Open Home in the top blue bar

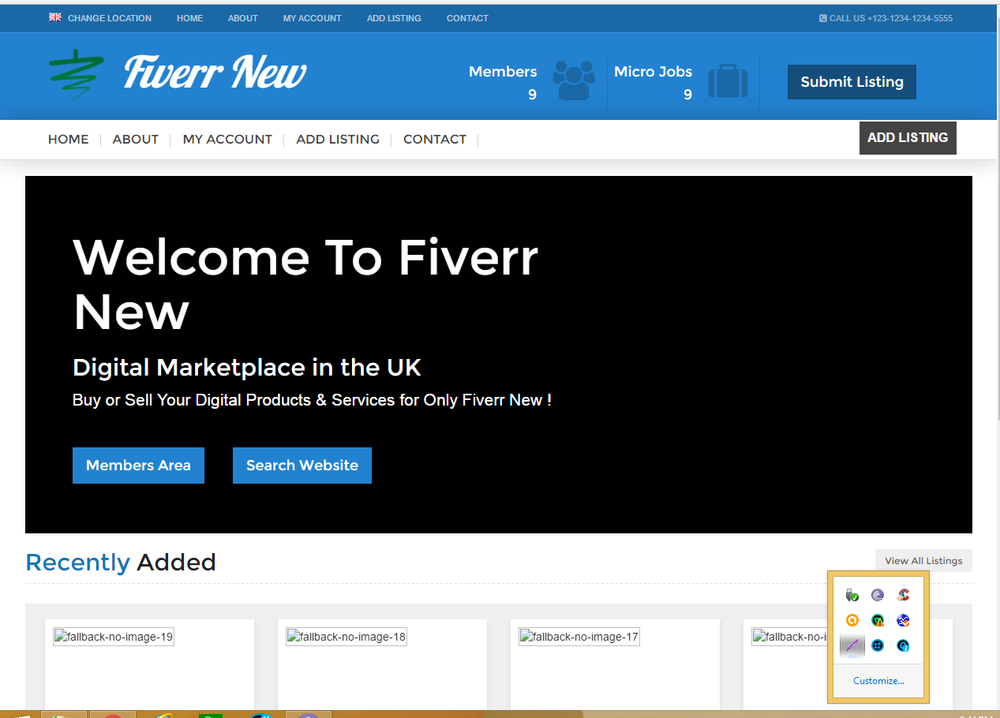tap(190, 18)
